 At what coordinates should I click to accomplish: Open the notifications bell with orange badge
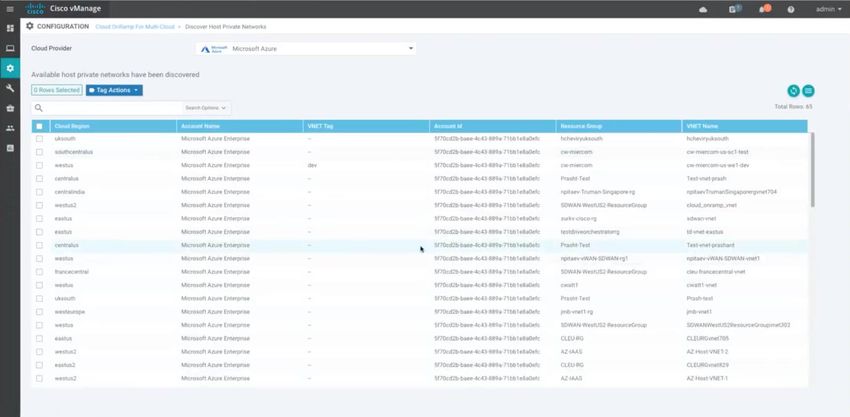765,9
